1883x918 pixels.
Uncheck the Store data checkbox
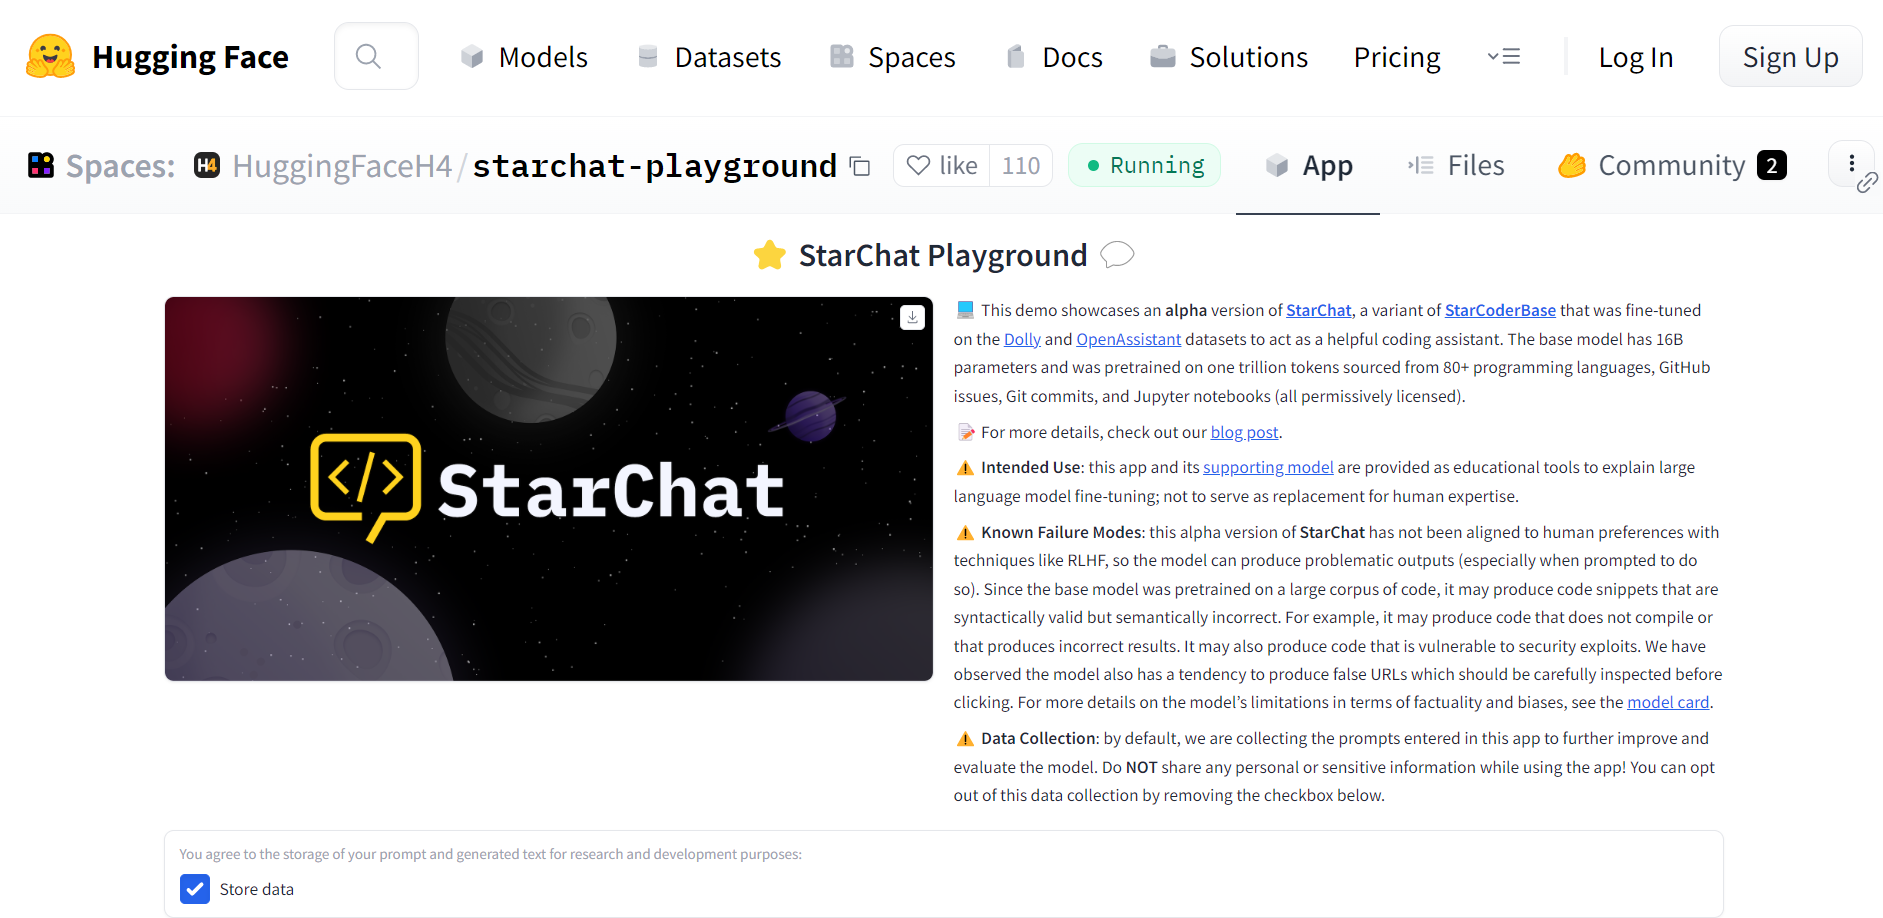[194, 888]
